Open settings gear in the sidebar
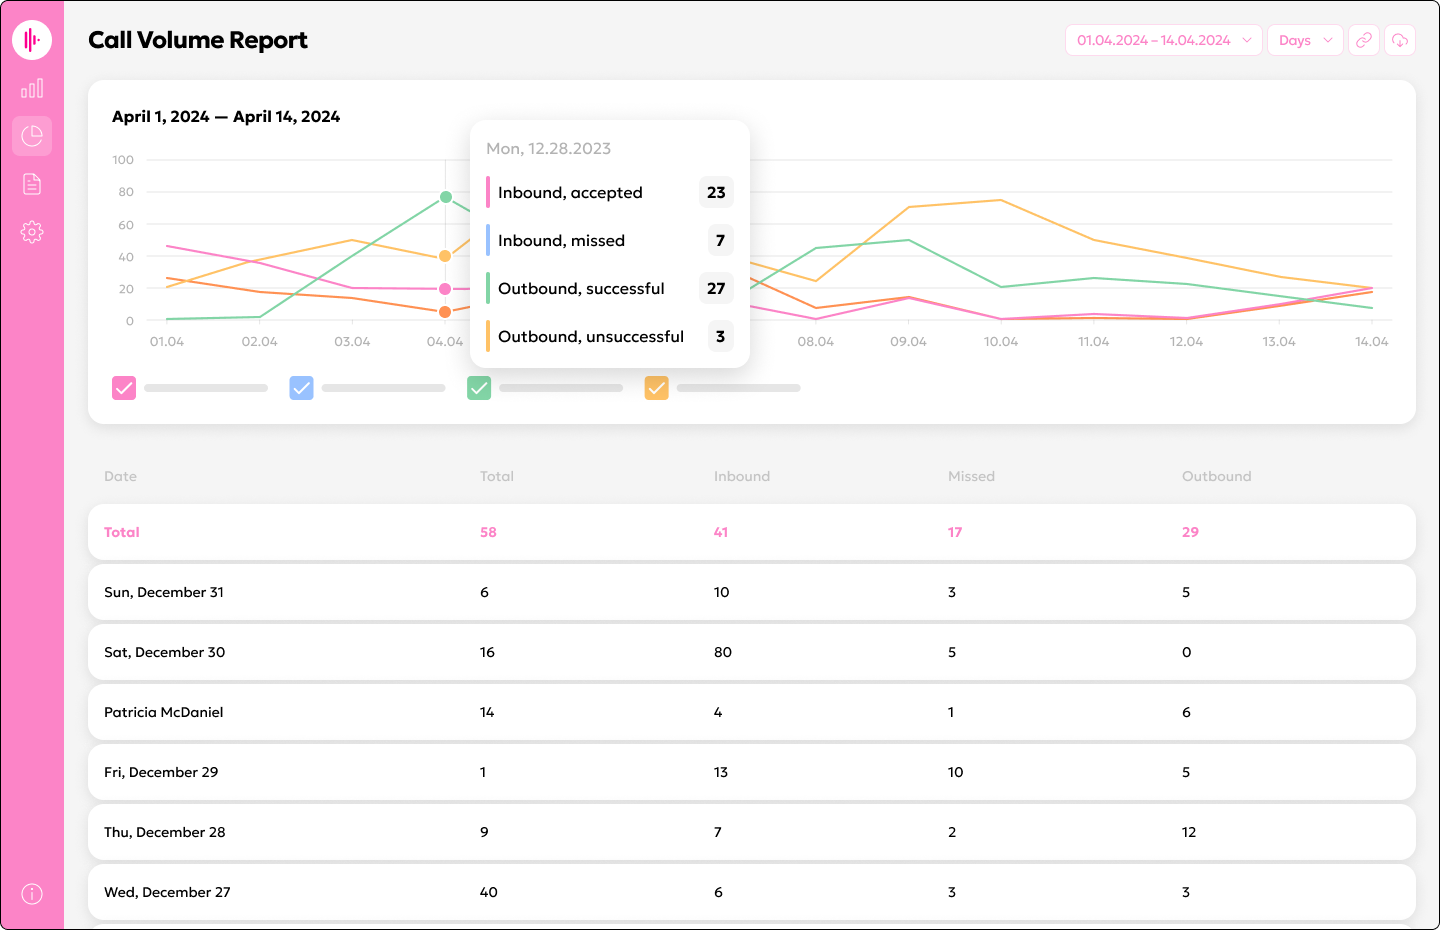1440x930 pixels. [x=32, y=232]
